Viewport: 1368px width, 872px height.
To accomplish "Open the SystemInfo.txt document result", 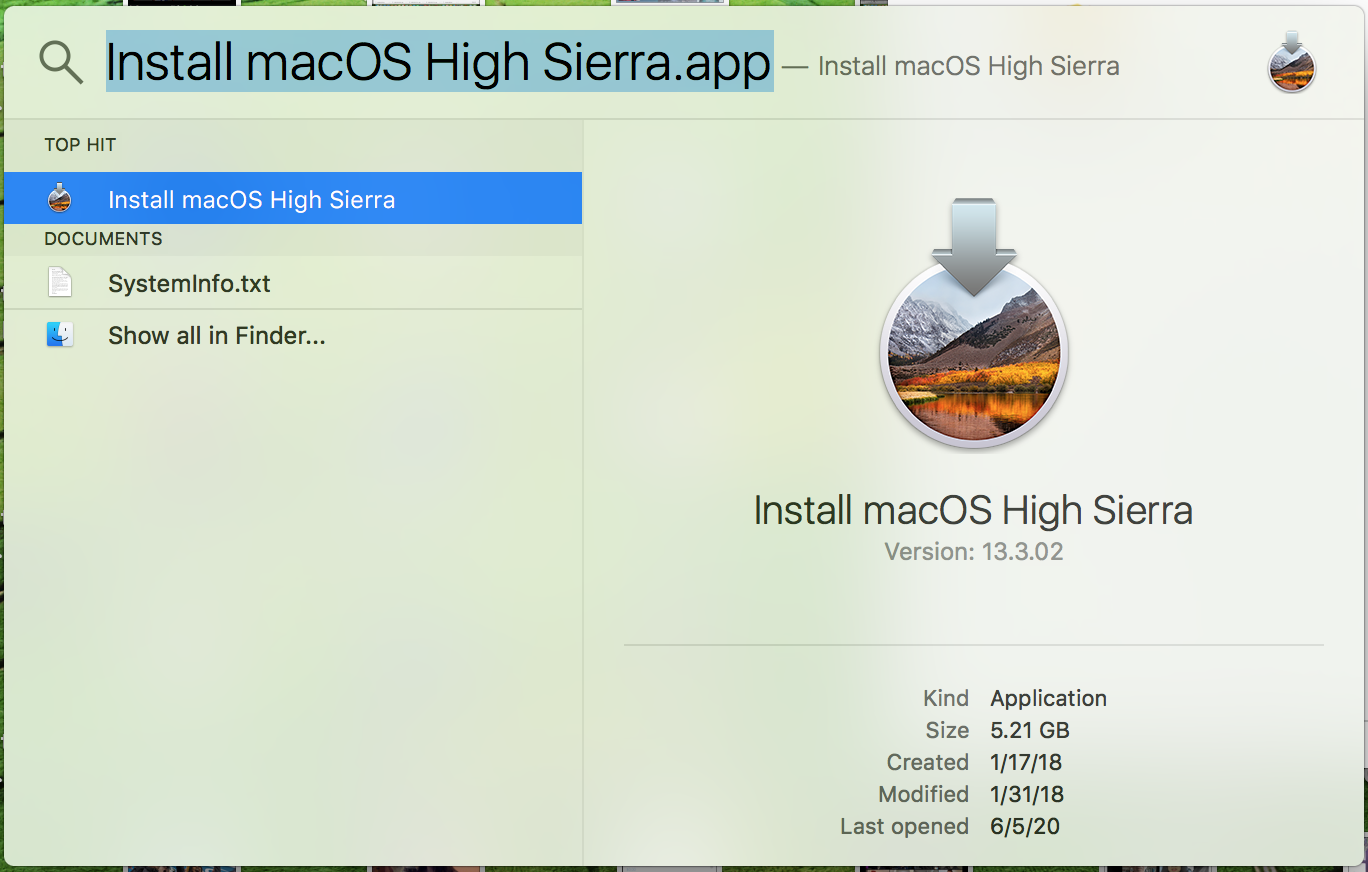I will [293, 283].
